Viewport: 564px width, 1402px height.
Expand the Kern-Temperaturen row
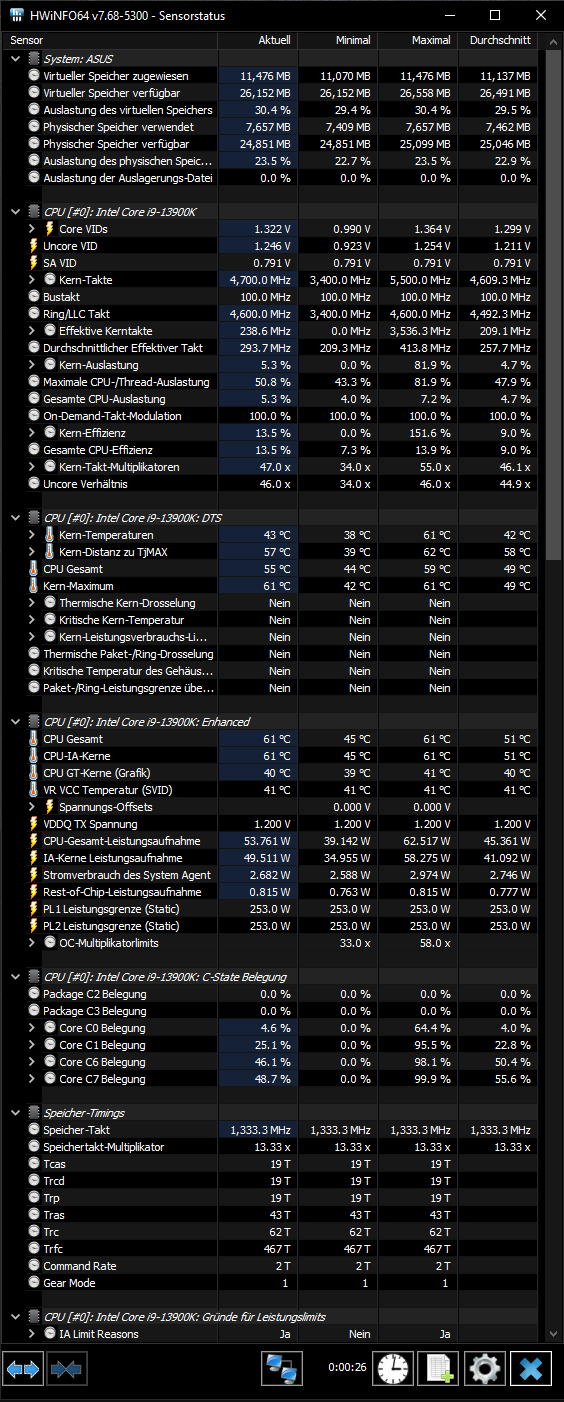[x=33, y=535]
